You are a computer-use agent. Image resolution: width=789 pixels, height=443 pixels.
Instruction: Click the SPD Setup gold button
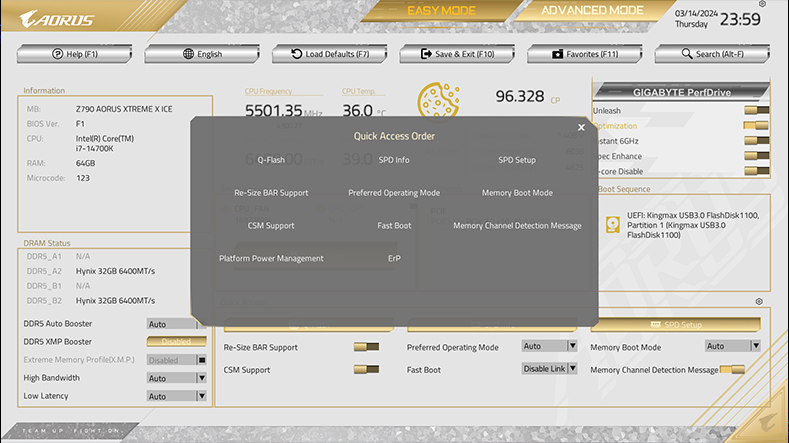pos(675,325)
